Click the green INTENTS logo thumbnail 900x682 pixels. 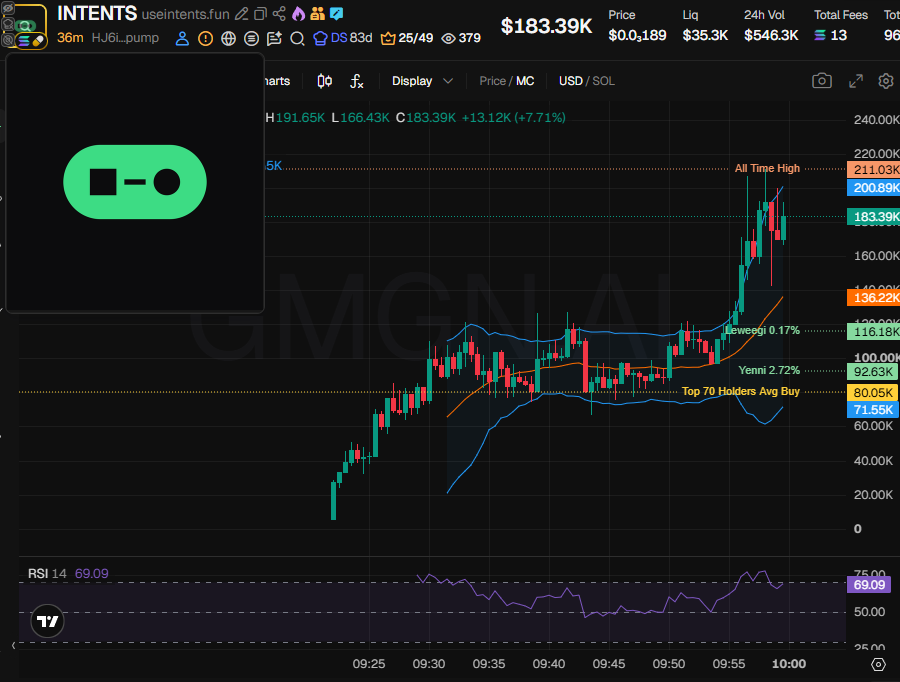[x=135, y=182]
